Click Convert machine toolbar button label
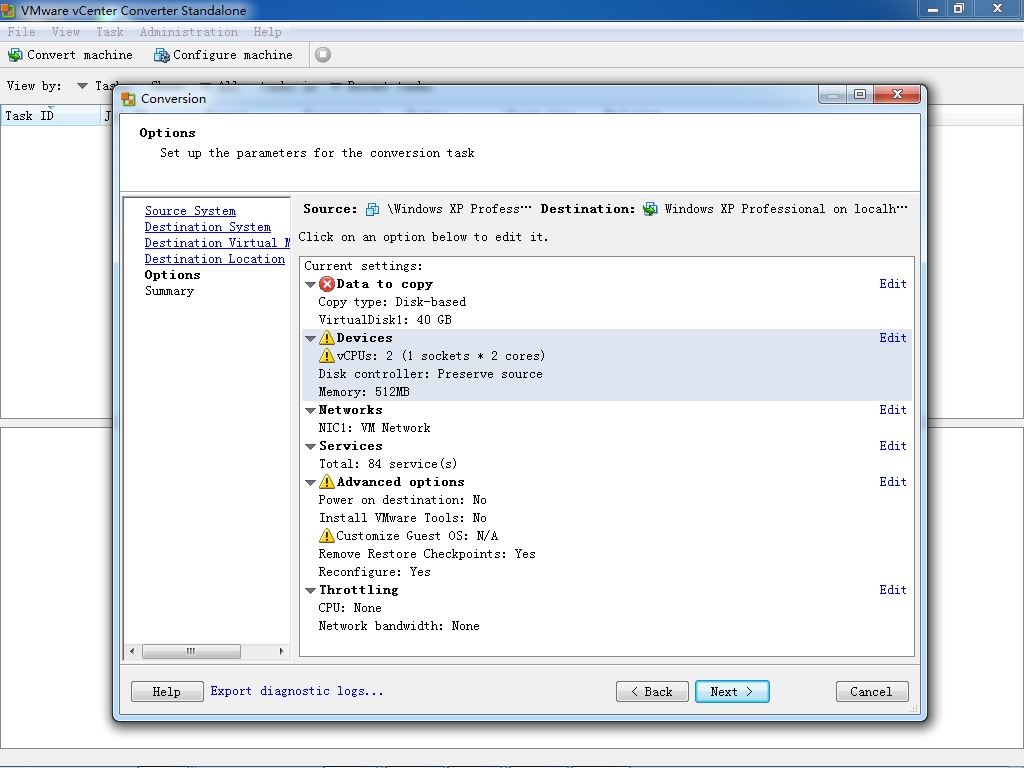 pos(80,55)
